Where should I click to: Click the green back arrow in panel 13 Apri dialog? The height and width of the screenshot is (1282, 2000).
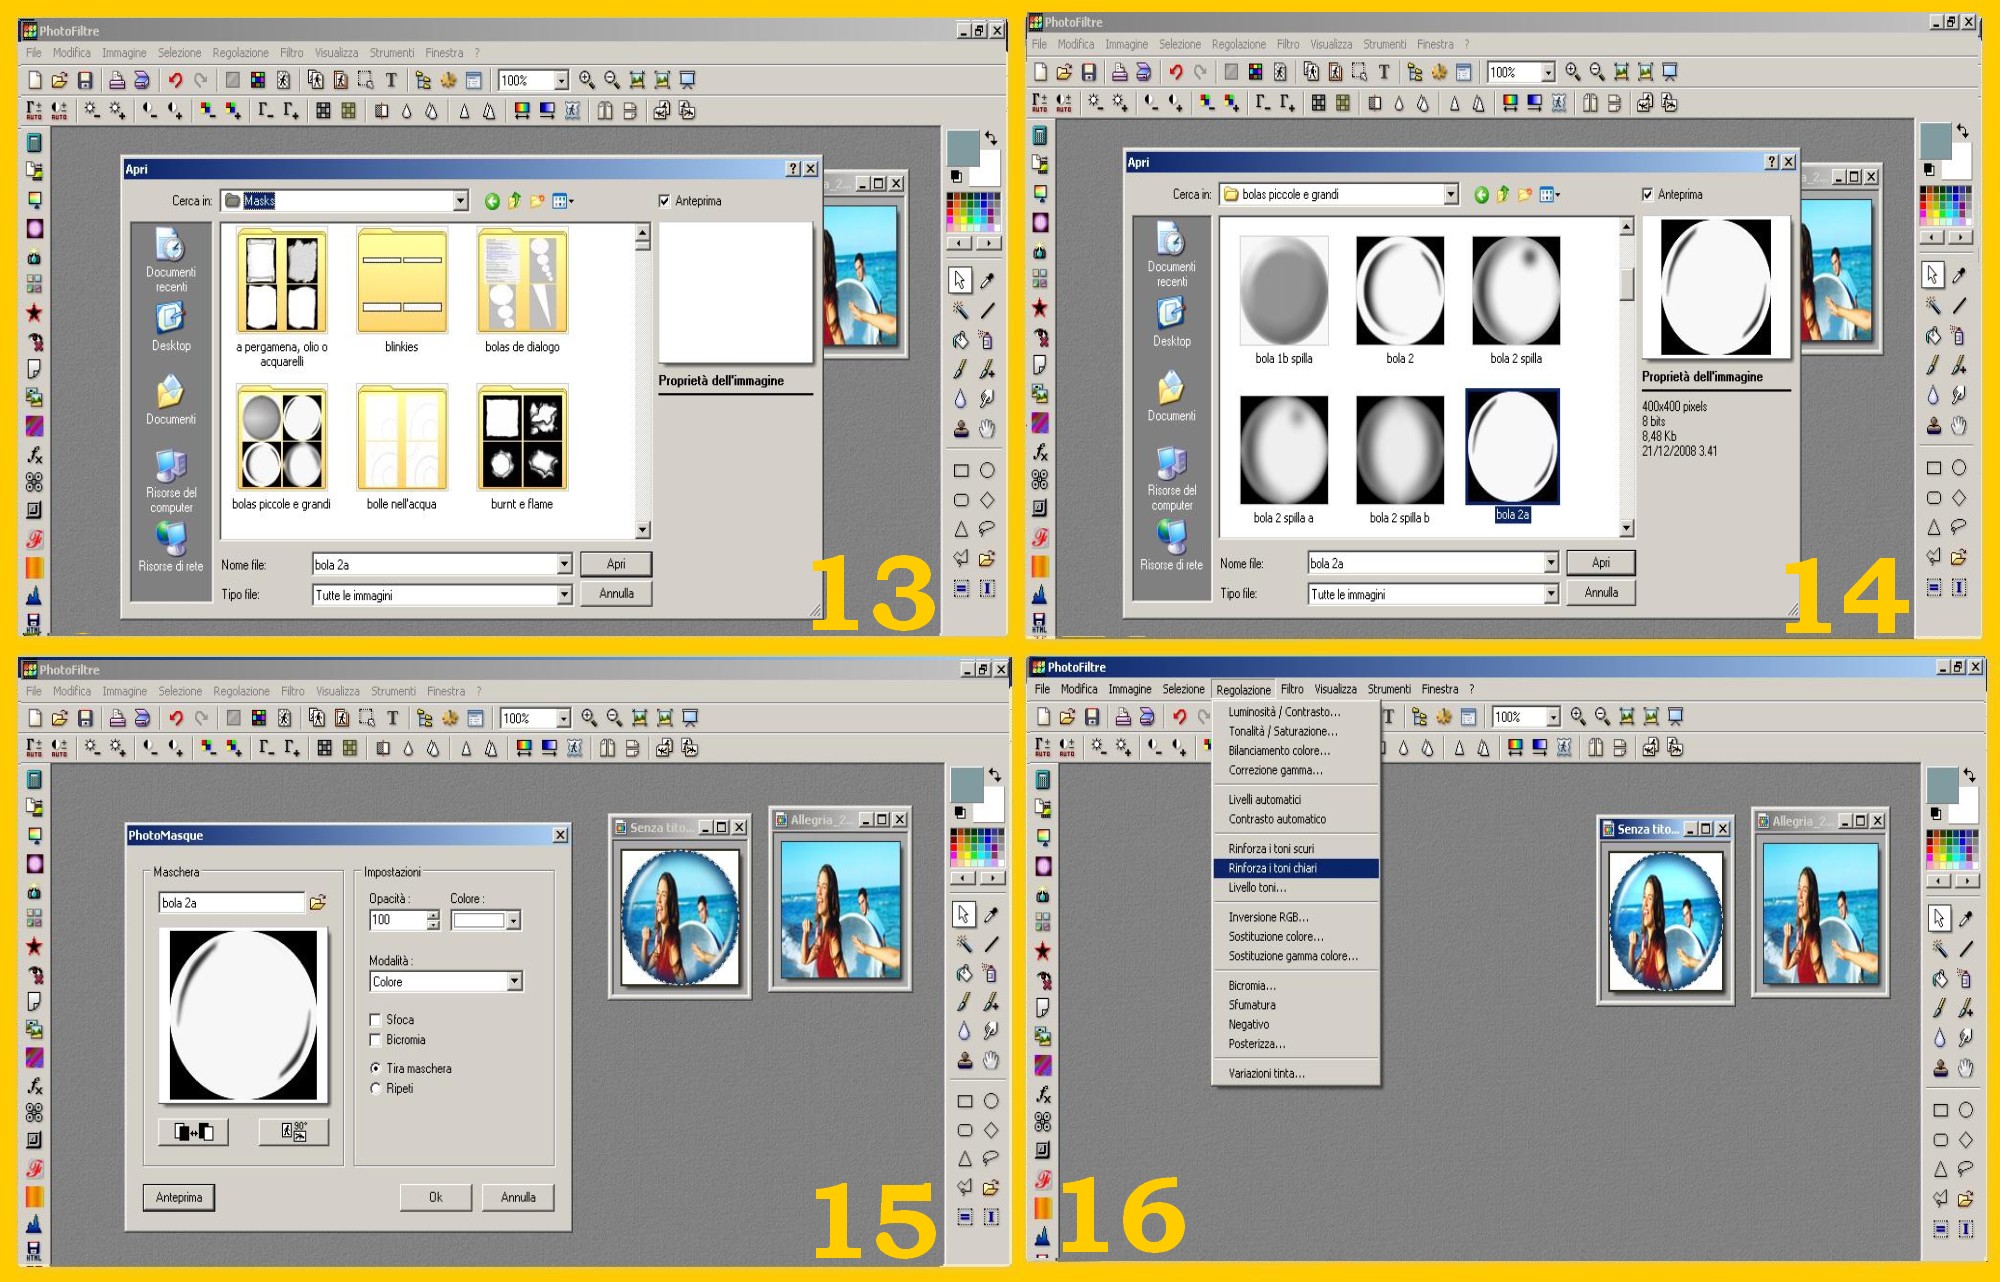pos(492,201)
